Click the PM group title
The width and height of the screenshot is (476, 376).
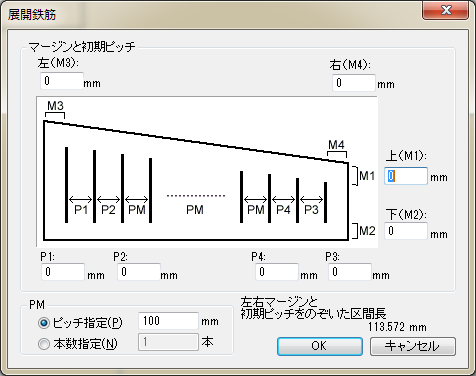37,305
